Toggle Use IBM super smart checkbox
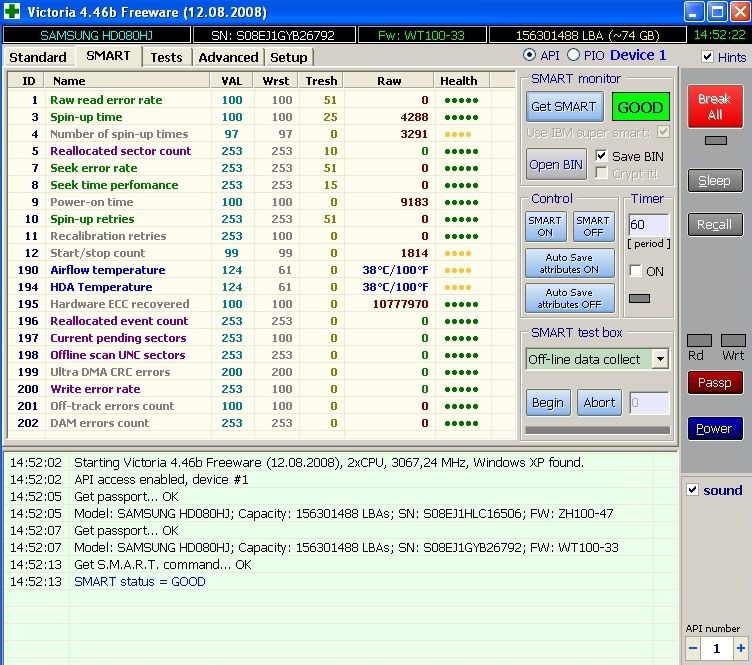 pyautogui.click(x=663, y=132)
